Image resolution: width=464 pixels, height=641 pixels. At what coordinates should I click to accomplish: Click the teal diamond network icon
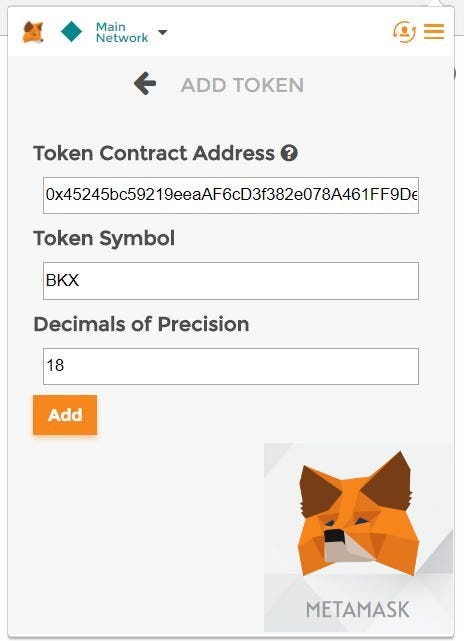tap(71, 31)
